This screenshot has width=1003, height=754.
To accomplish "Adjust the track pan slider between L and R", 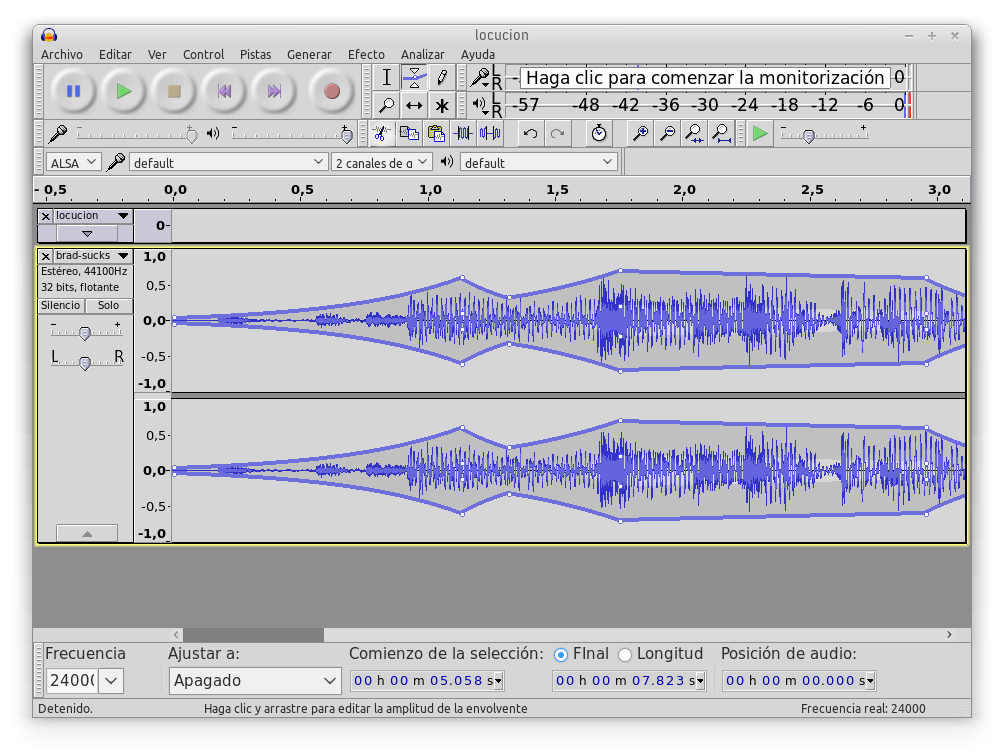I will pos(86,360).
